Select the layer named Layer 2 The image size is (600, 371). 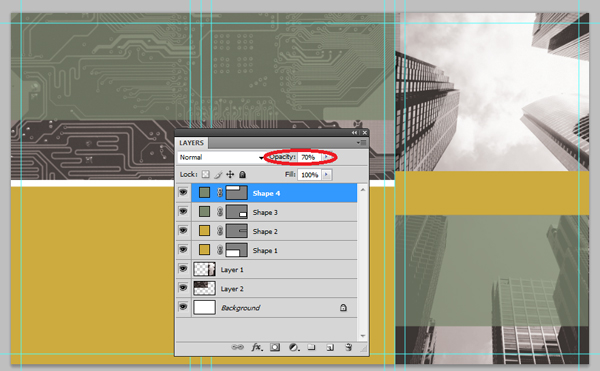pos(232,289)
